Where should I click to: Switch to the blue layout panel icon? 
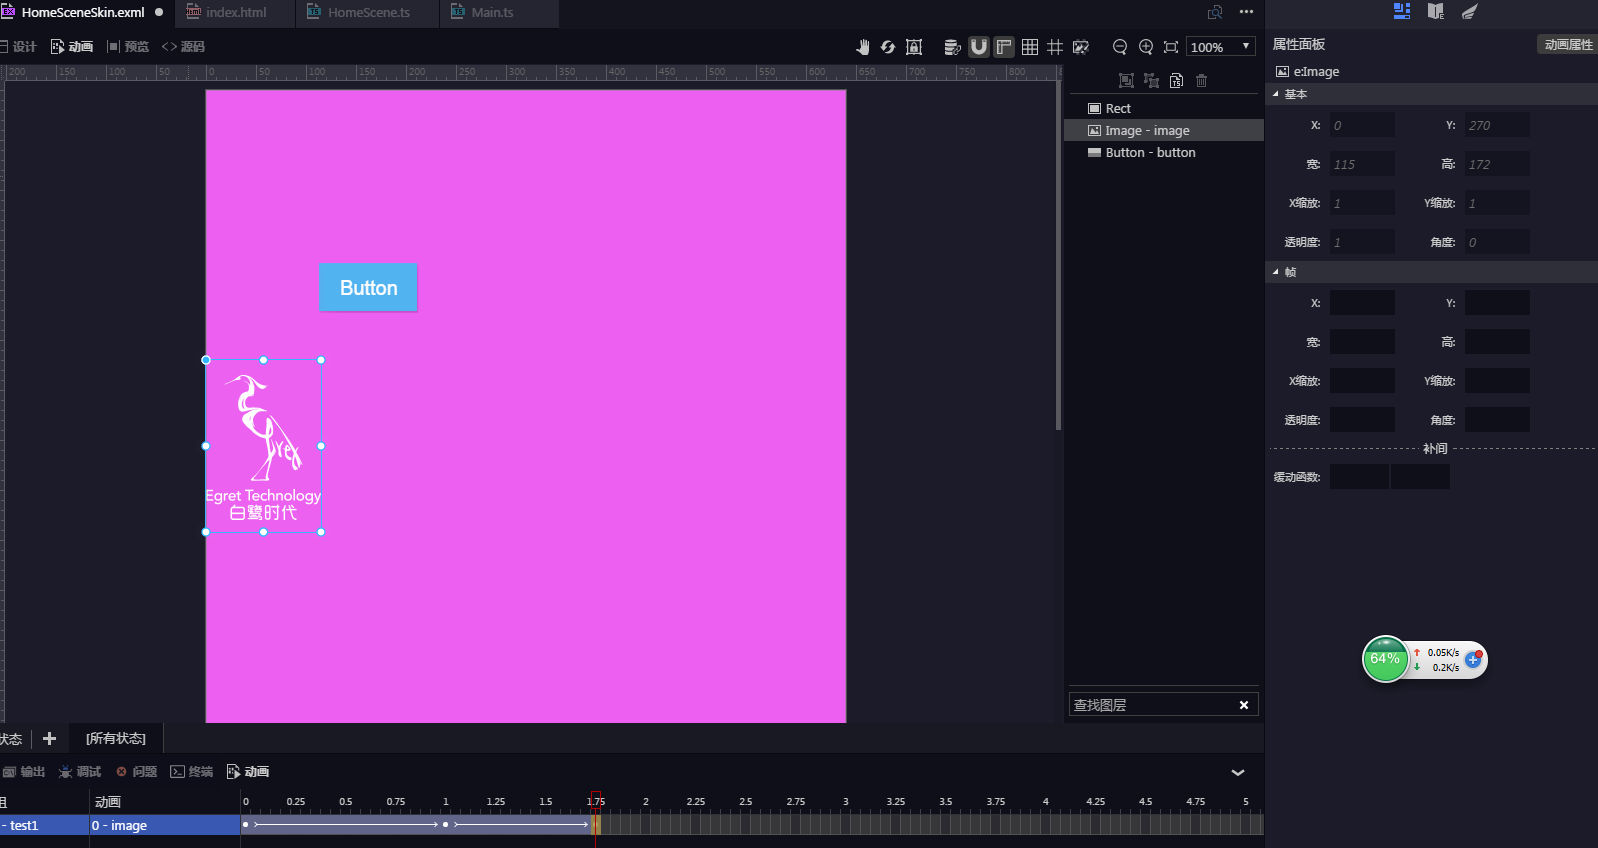point(1402,11)
